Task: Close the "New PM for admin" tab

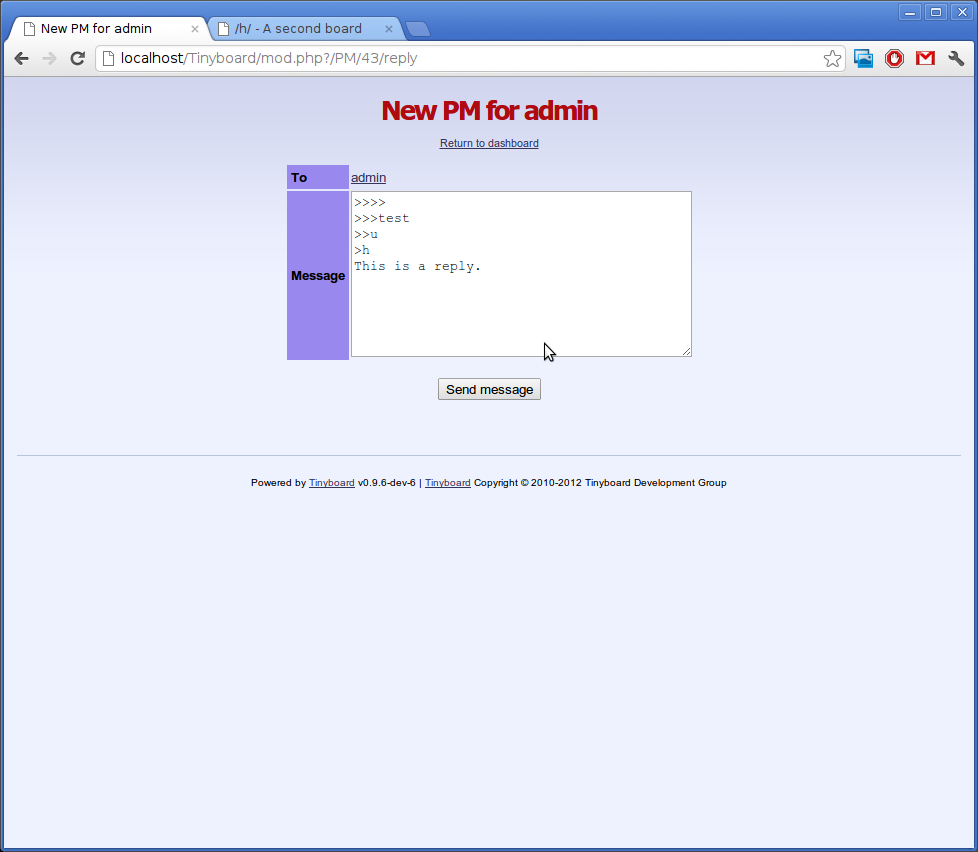Action: click(x=195, y=29)
